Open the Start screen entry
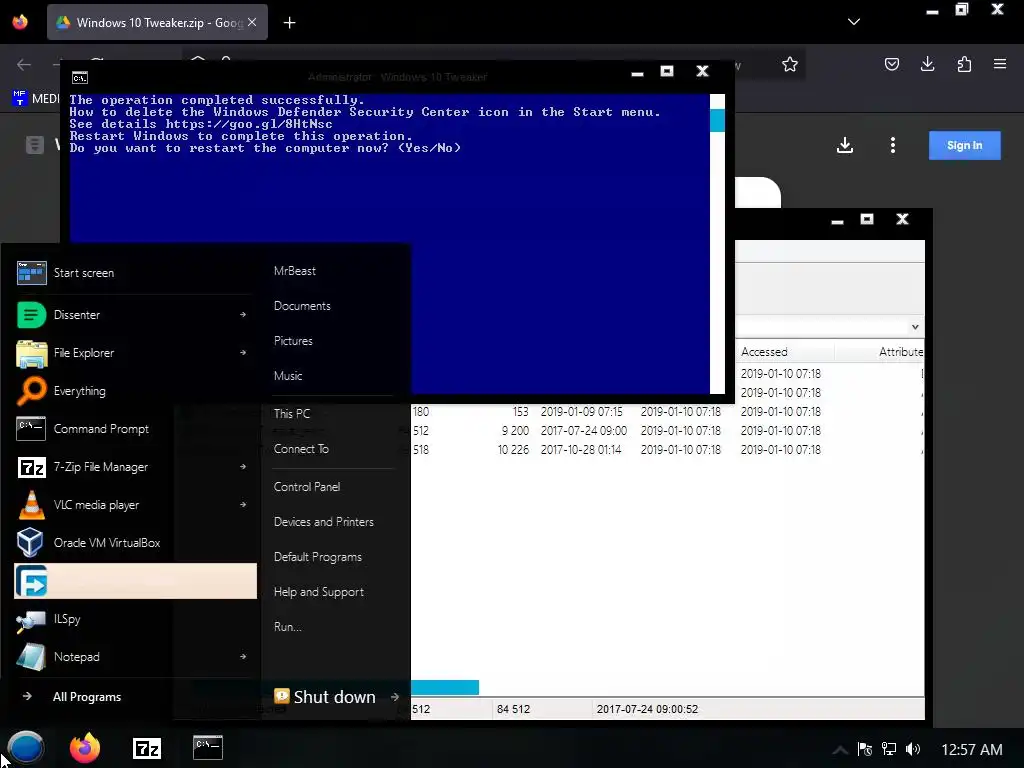Viewport: 1024px width, 768px height. (135, 273)
